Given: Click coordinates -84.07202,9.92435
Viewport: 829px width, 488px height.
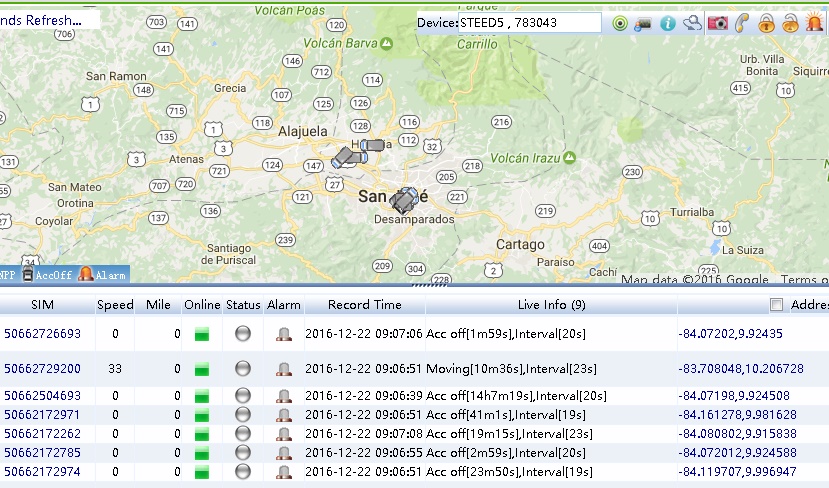Looking at the screenshot, I should point(730,334).
